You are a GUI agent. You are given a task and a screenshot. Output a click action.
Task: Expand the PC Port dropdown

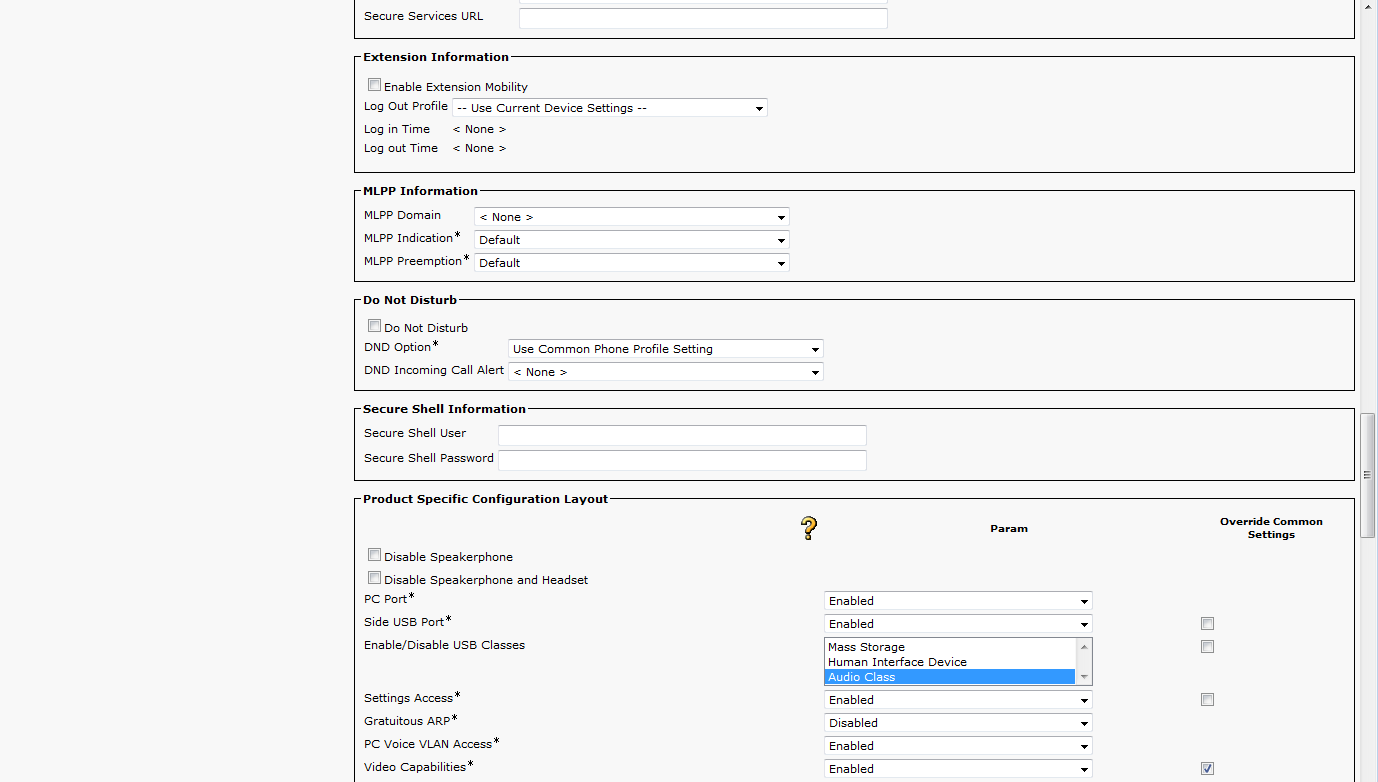957,601
